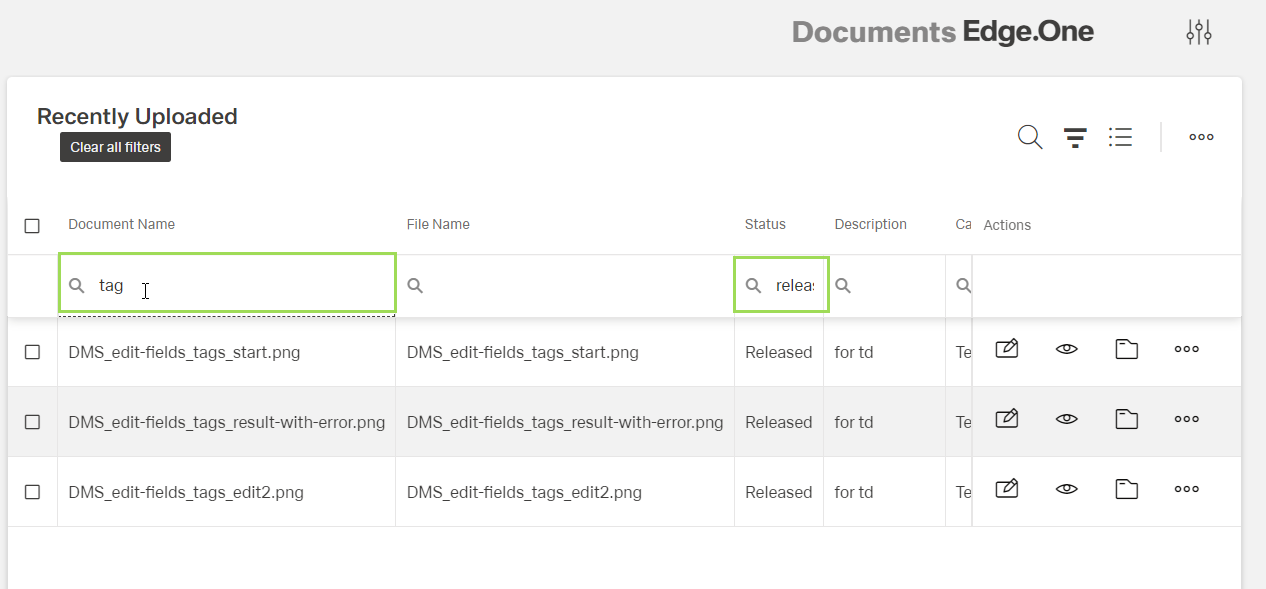1266x589 pixels.
Task: Toggle the select-all checkbox in header
Action: [32, 226]
